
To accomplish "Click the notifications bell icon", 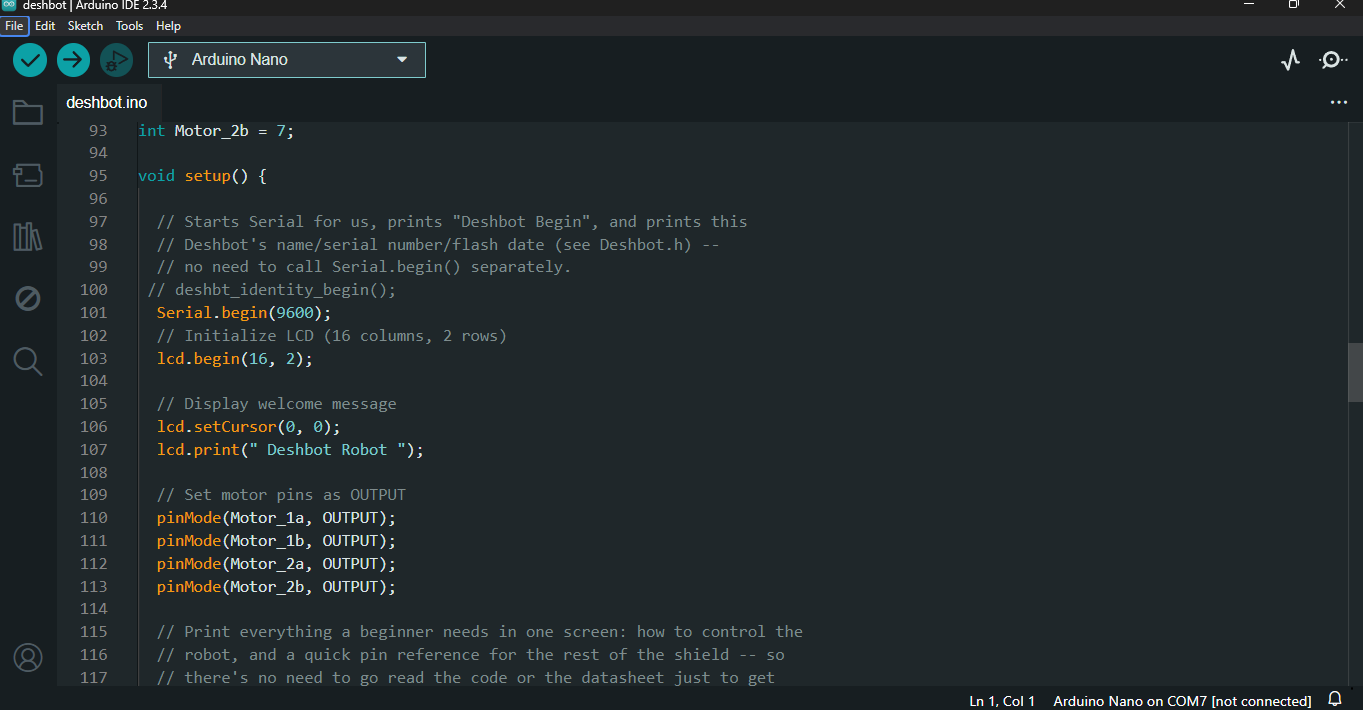I will (x=1335, y=699).
